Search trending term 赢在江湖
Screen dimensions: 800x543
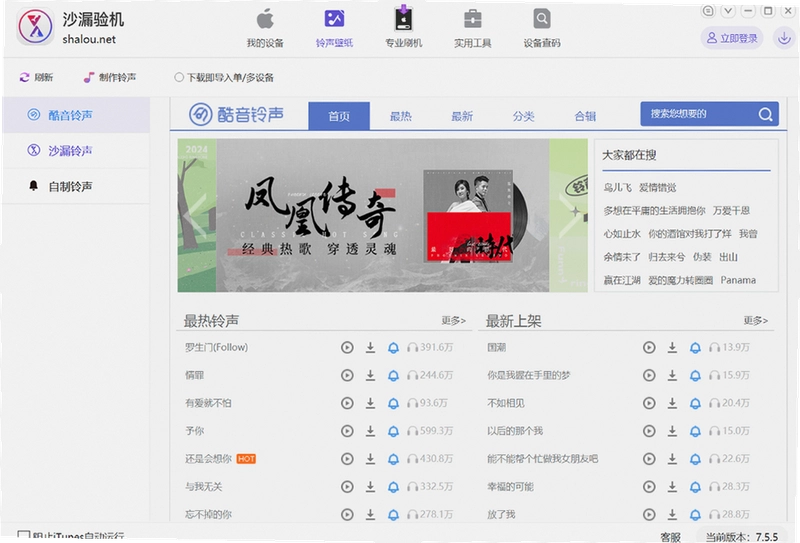[622, 280]
